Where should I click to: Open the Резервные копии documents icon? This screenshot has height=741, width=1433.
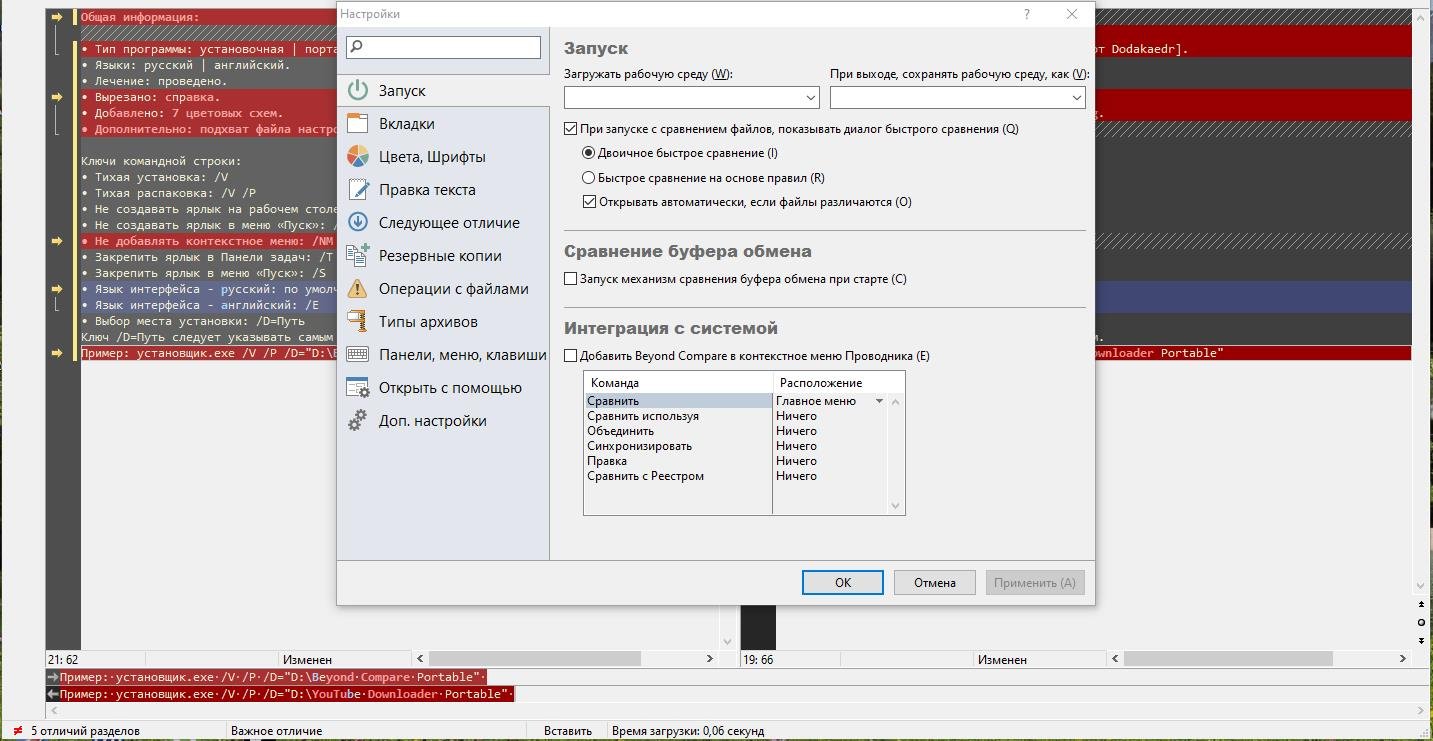pyautogui.click(x=358, y=255)
